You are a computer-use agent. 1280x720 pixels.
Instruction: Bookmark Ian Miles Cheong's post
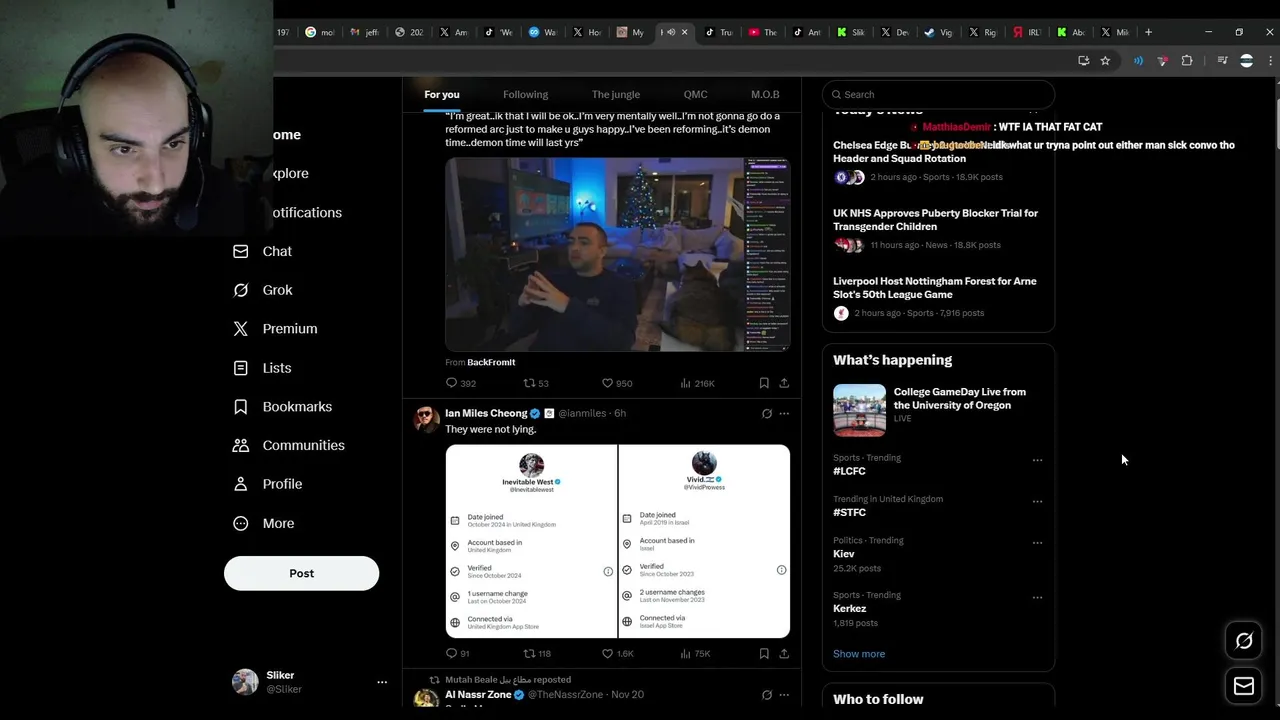click(x=764, y=653)
